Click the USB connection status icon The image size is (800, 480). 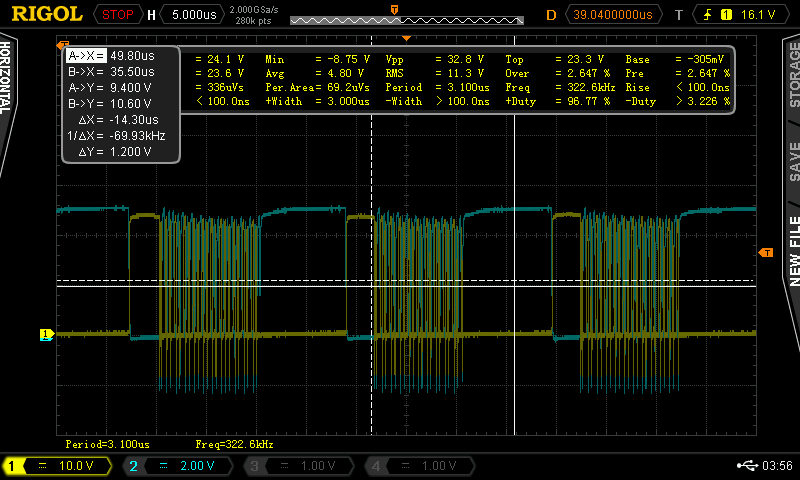[x=747, y=465]
